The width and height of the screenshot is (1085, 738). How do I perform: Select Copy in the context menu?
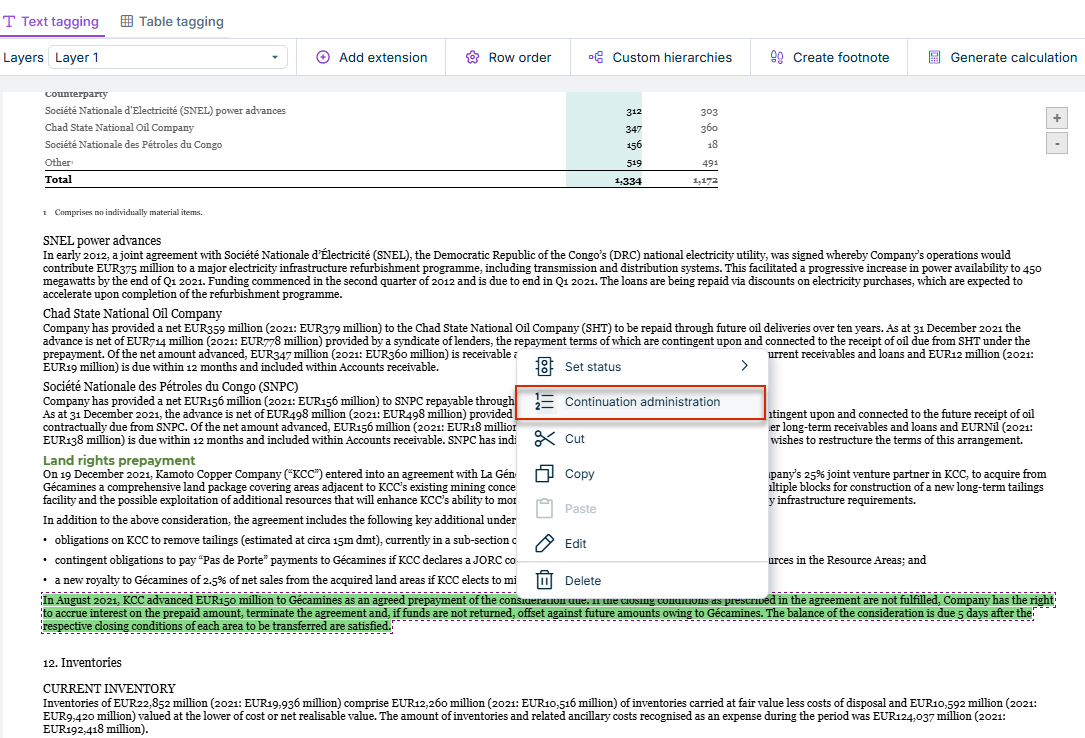642,474
